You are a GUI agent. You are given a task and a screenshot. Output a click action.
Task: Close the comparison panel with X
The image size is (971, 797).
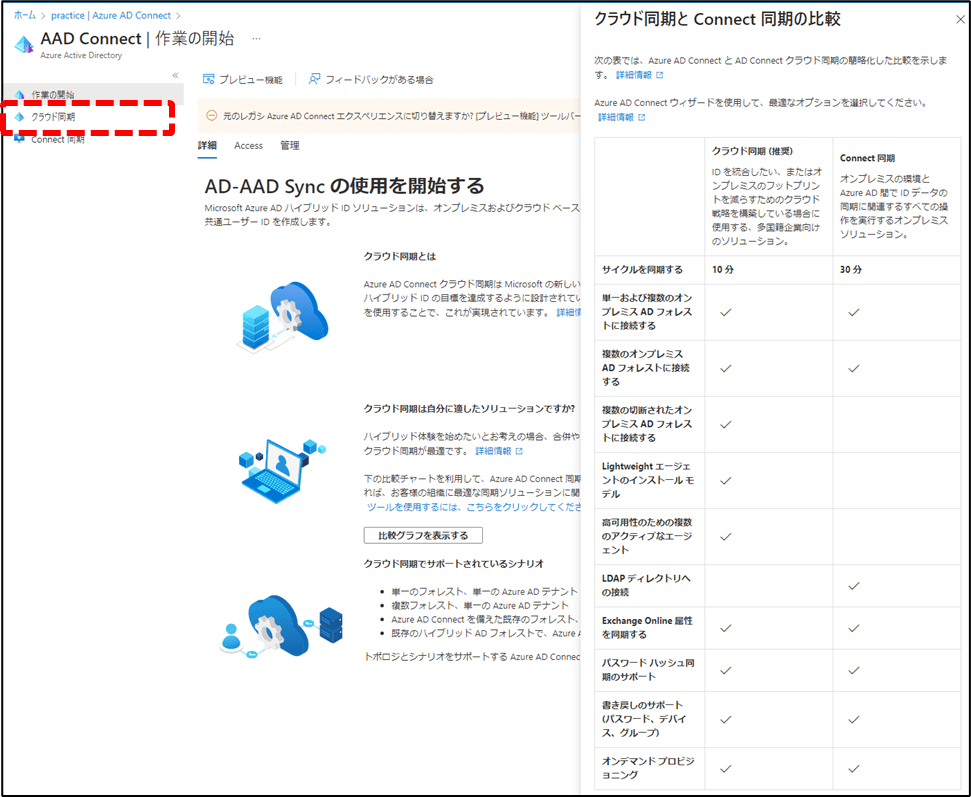pyautogui.click(x=960, y=19)
